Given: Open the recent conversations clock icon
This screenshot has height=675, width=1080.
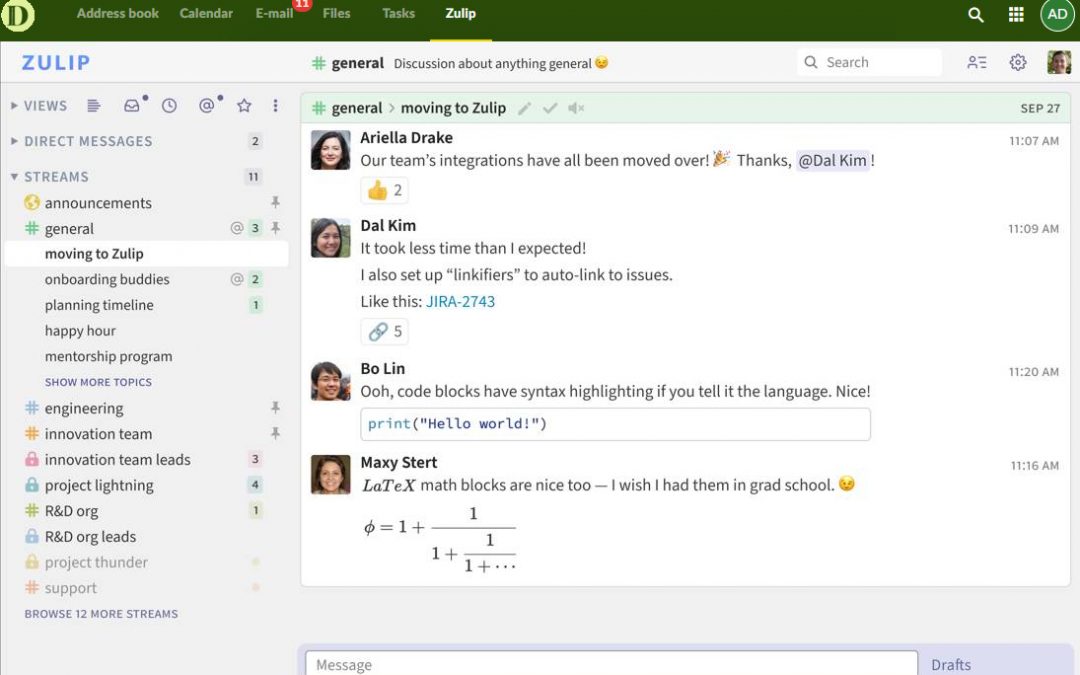Looking at the screenshot, I should coord(169,105).
